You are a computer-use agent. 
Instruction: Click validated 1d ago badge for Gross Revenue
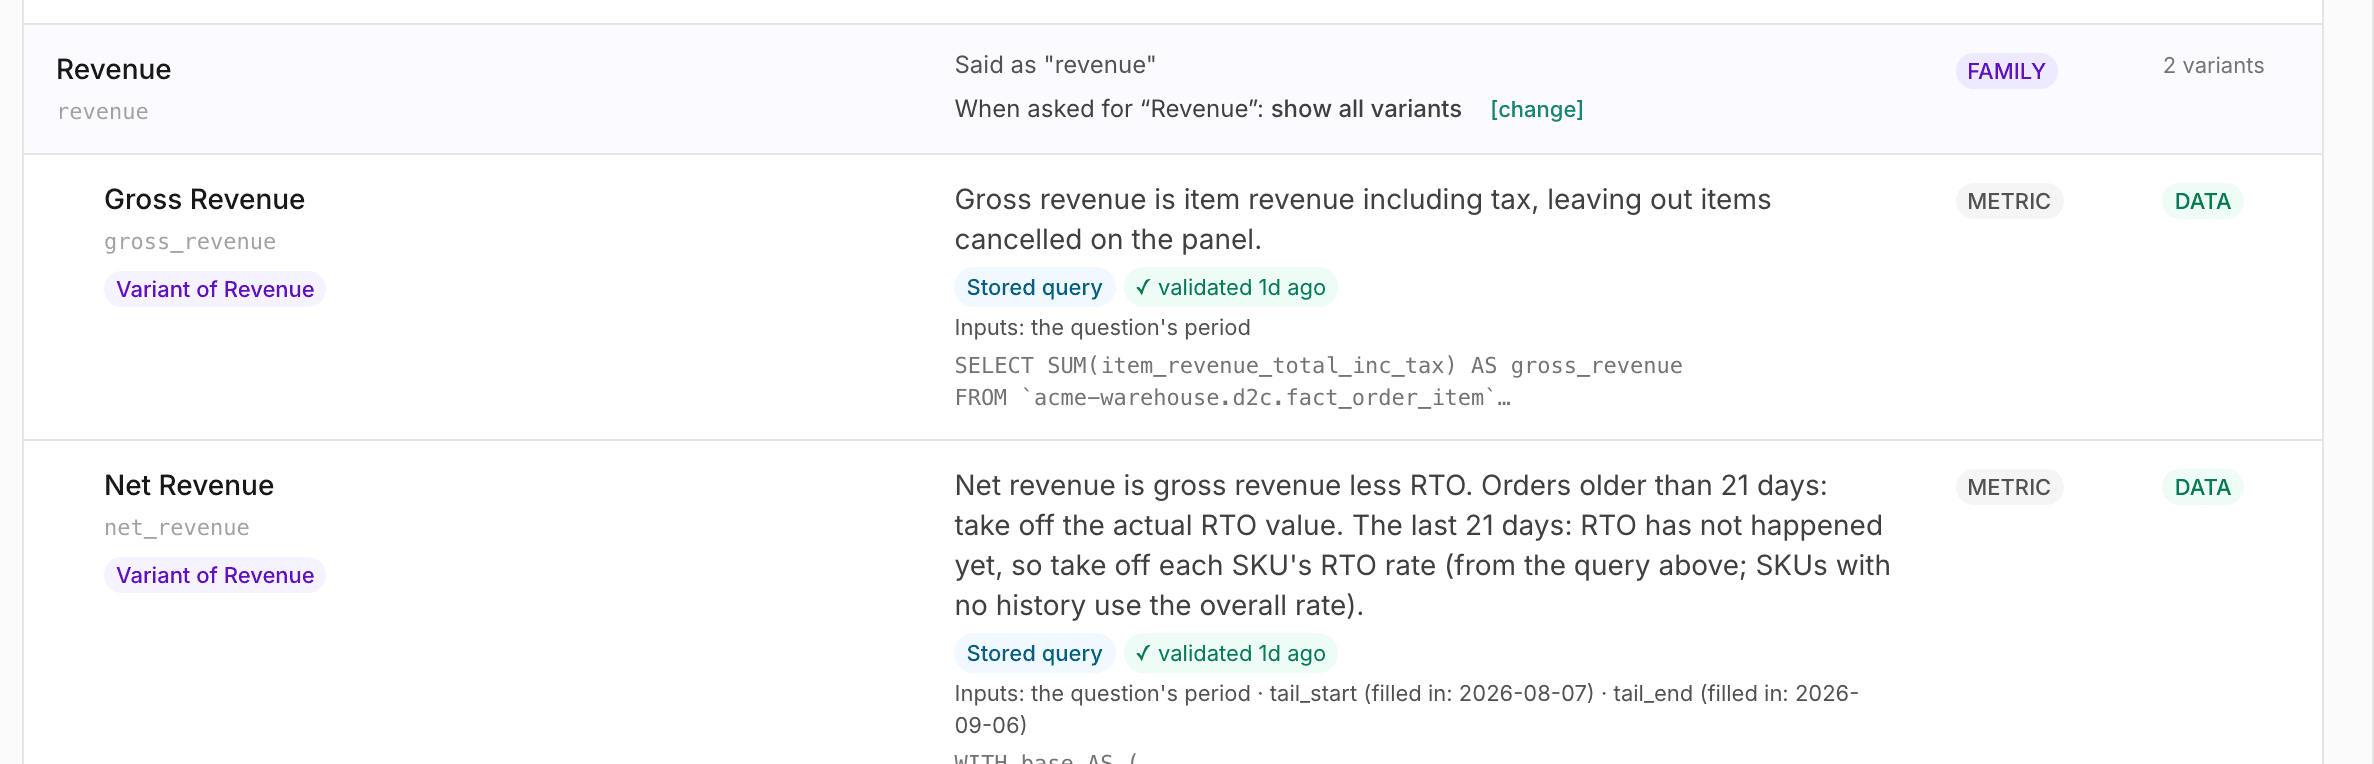1230,287
